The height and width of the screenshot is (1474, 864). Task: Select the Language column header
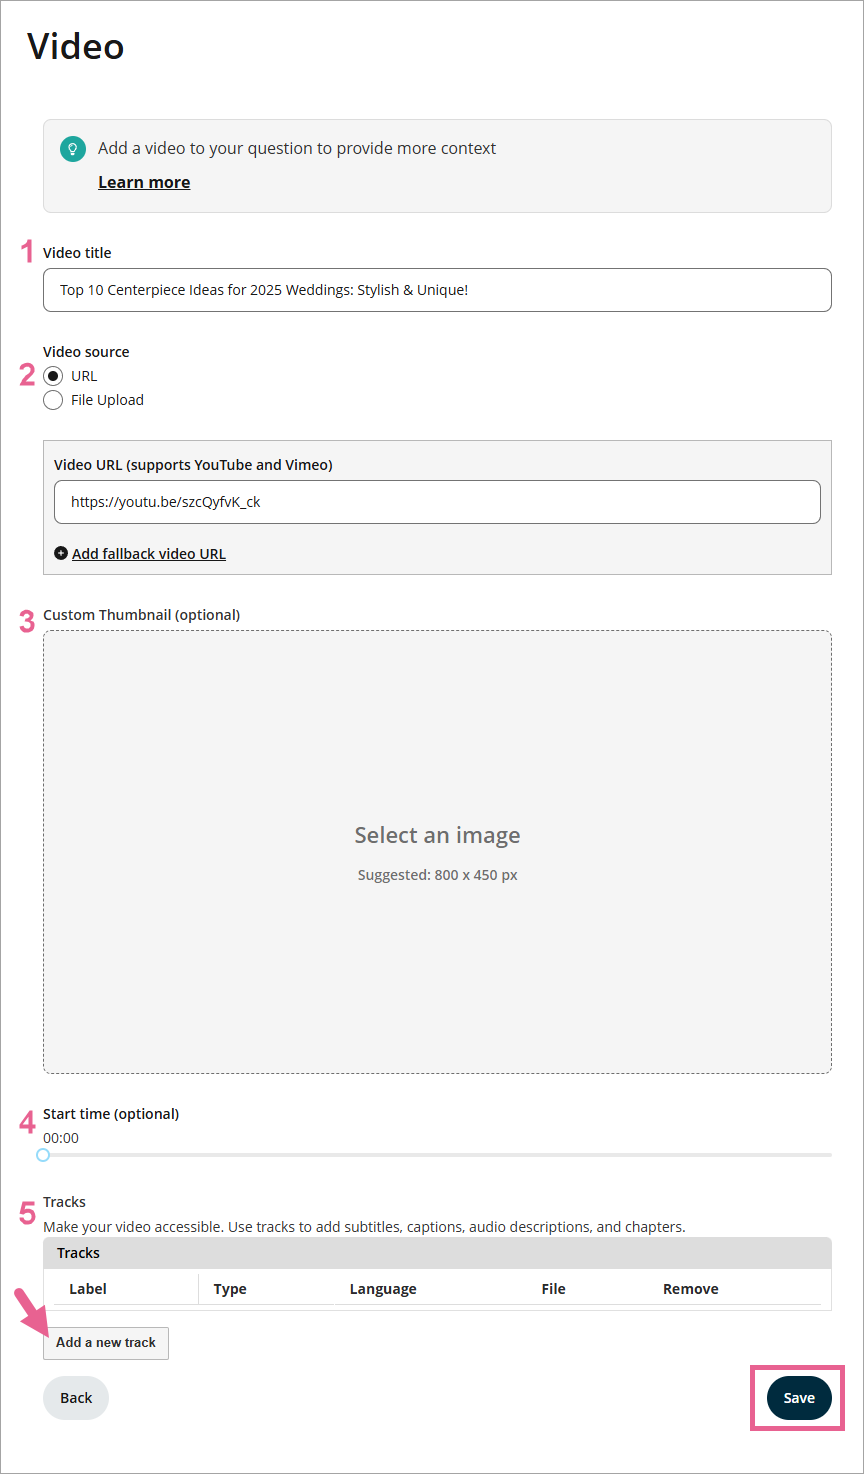383,1289
